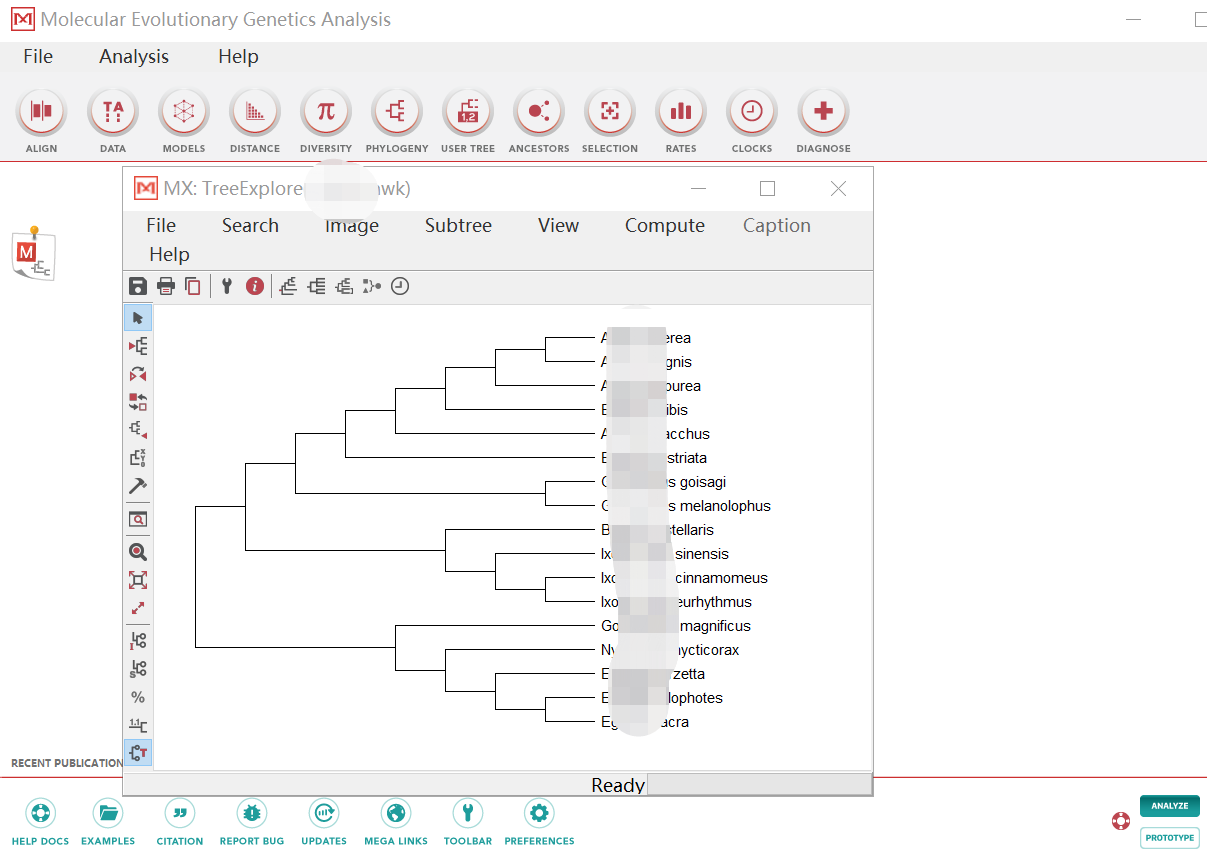Image resolution: width=1207 pixels, height=849 pixels.
Task: Select the flip subtree tool
Action: point(138,374)
